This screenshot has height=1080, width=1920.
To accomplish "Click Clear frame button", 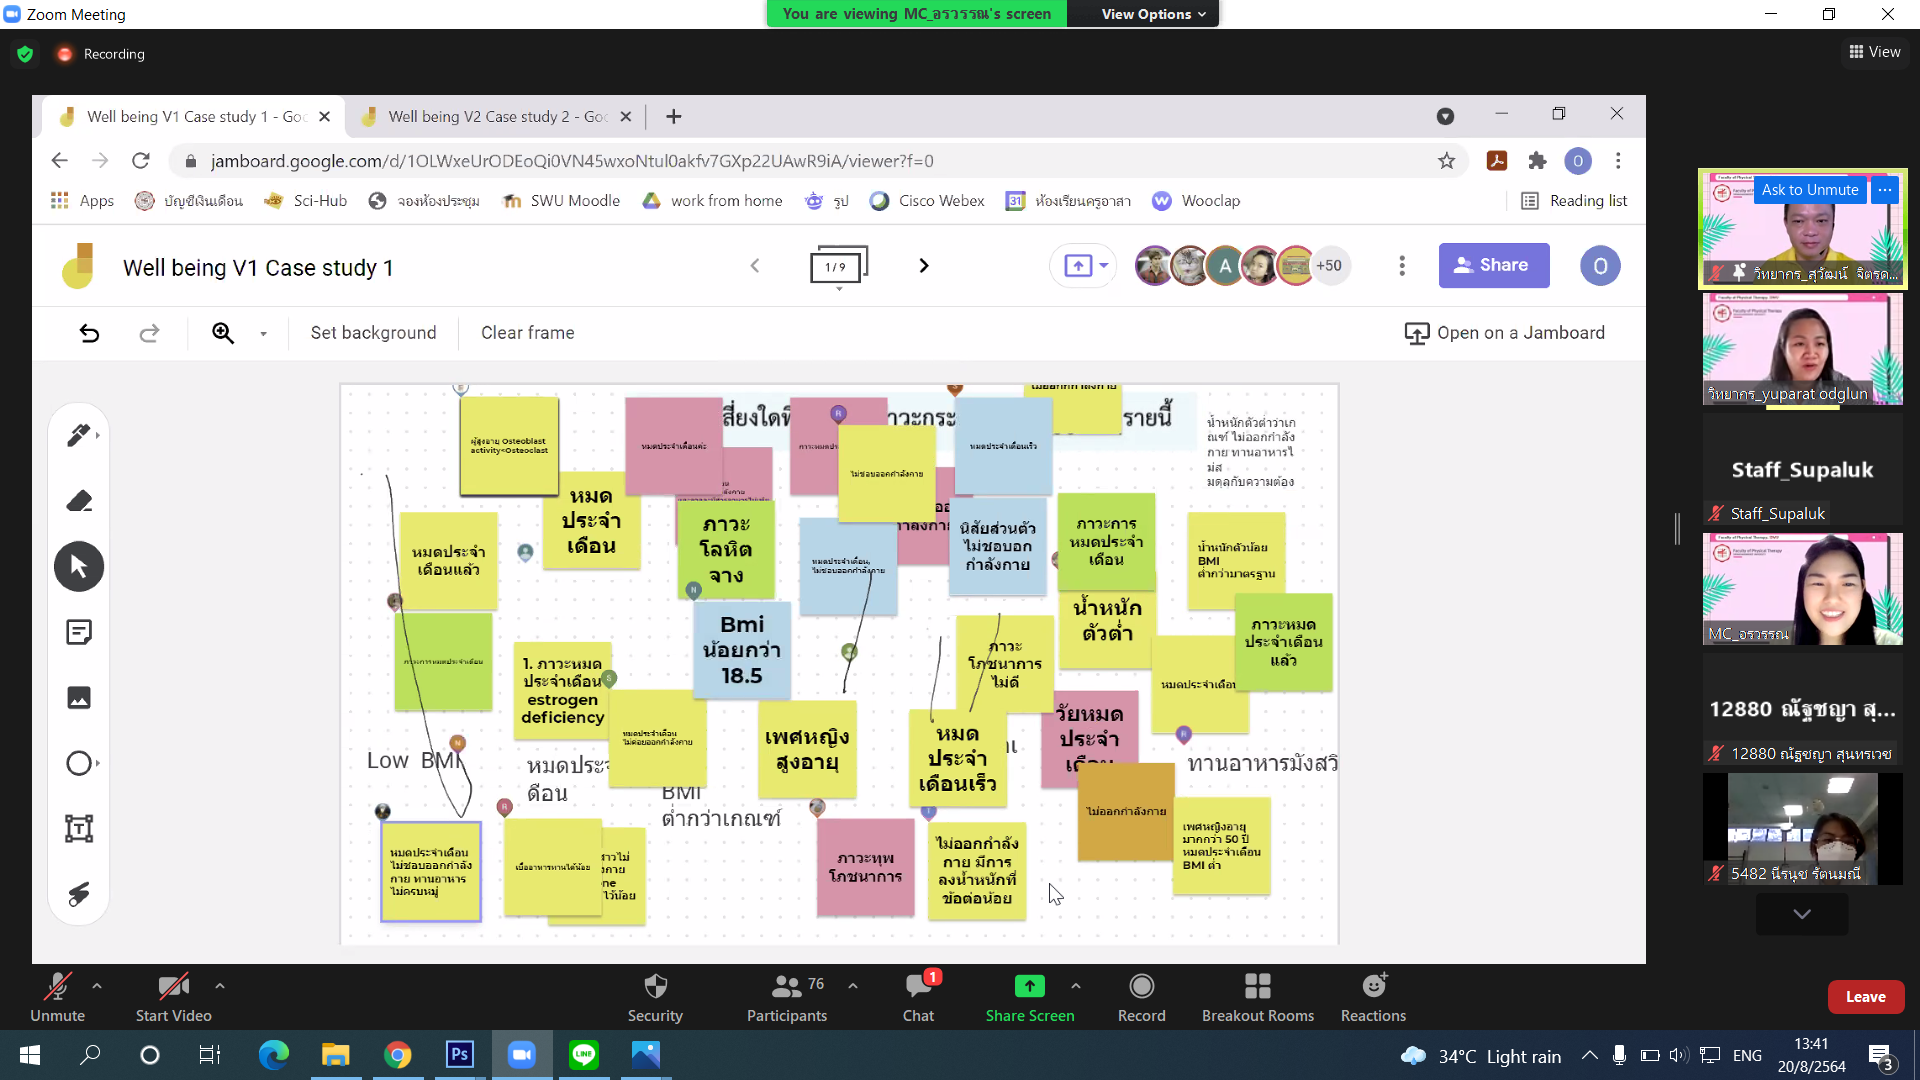I will coord(527,333).
